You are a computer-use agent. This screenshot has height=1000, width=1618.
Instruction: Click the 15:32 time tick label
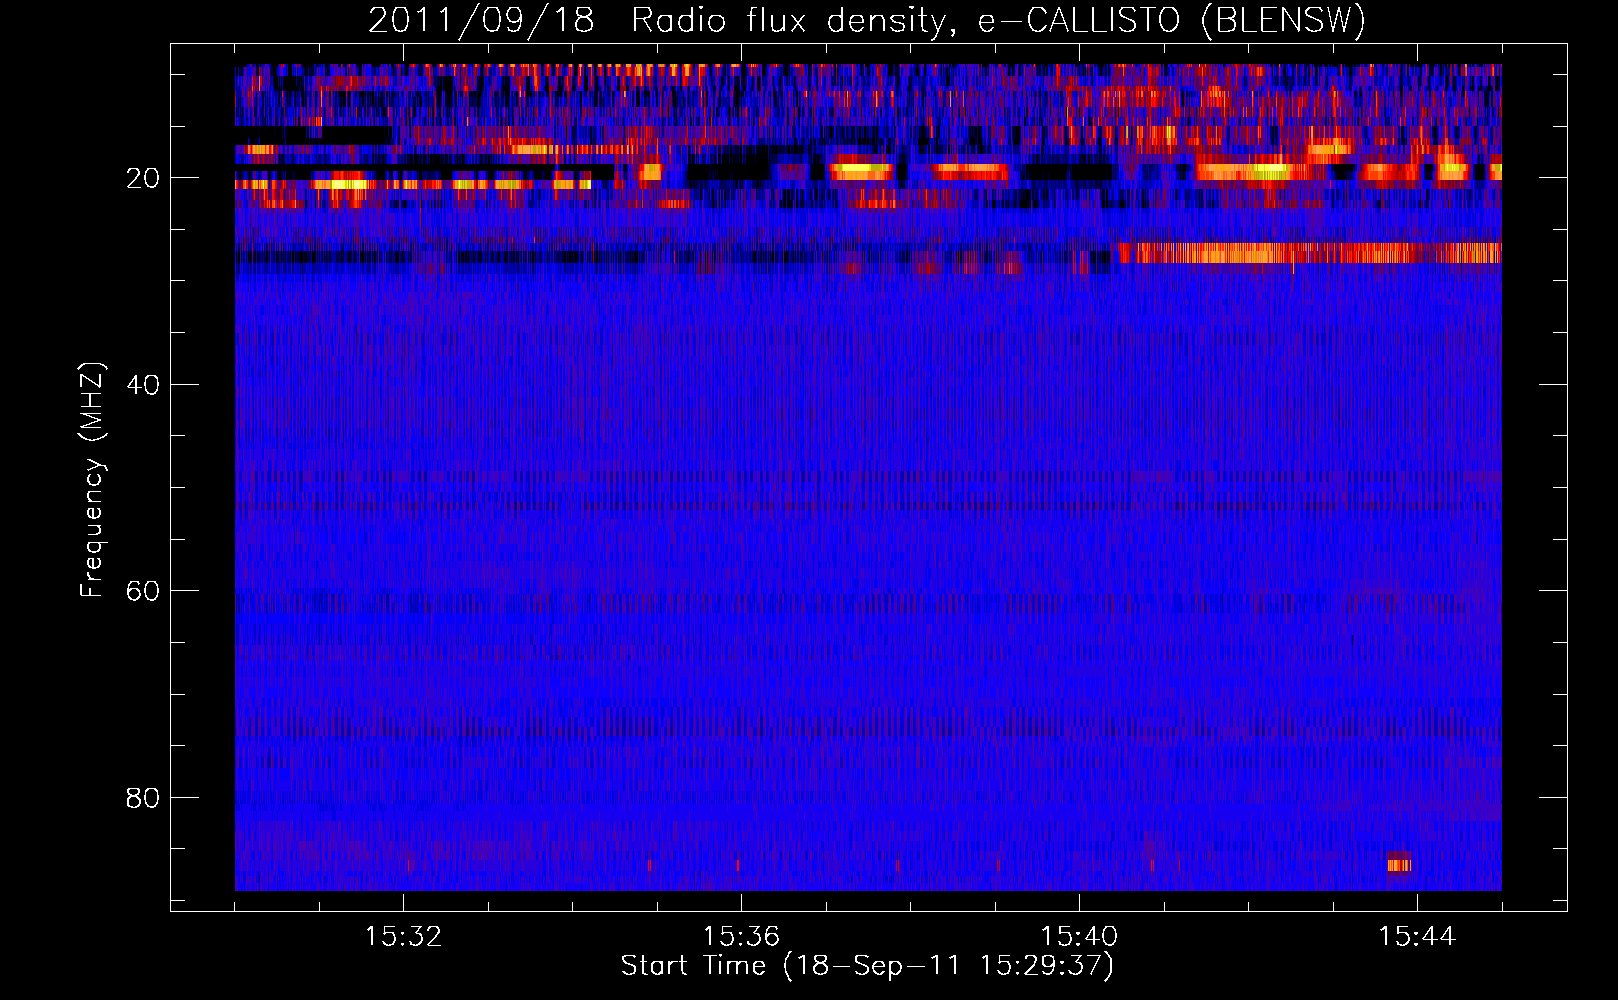(403, 937)
